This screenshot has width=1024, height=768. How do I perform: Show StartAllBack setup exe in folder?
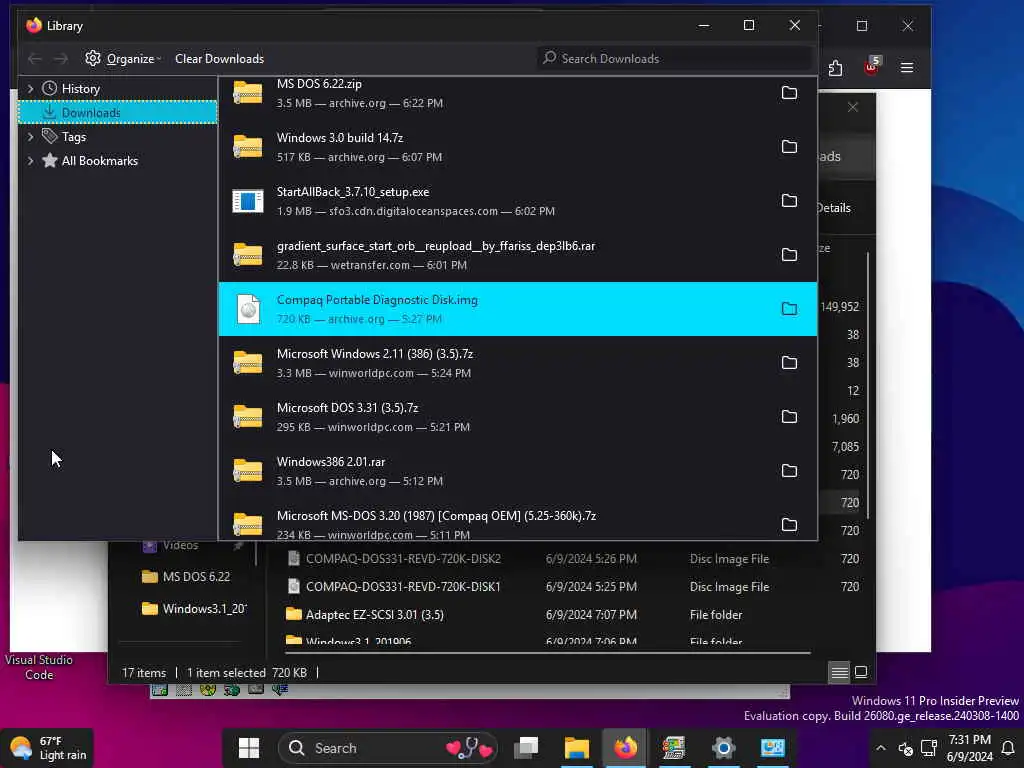click(x=789, y=200)
